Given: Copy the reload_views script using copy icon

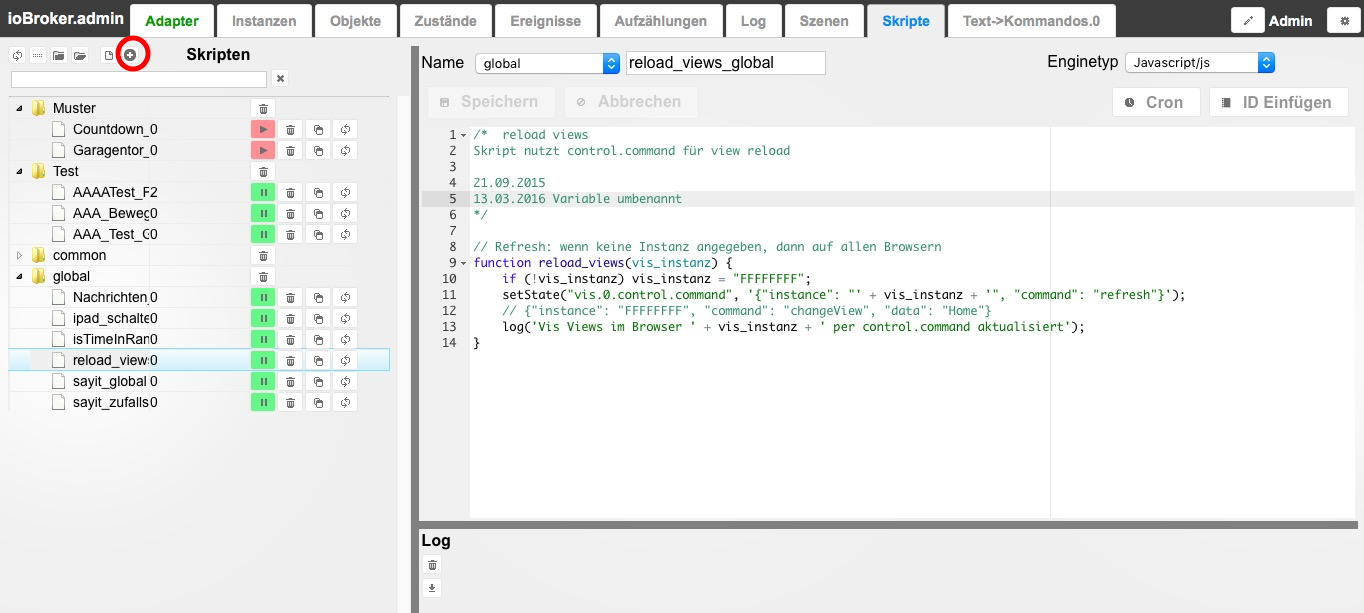Looking at the screenshot, I should 318,360.
